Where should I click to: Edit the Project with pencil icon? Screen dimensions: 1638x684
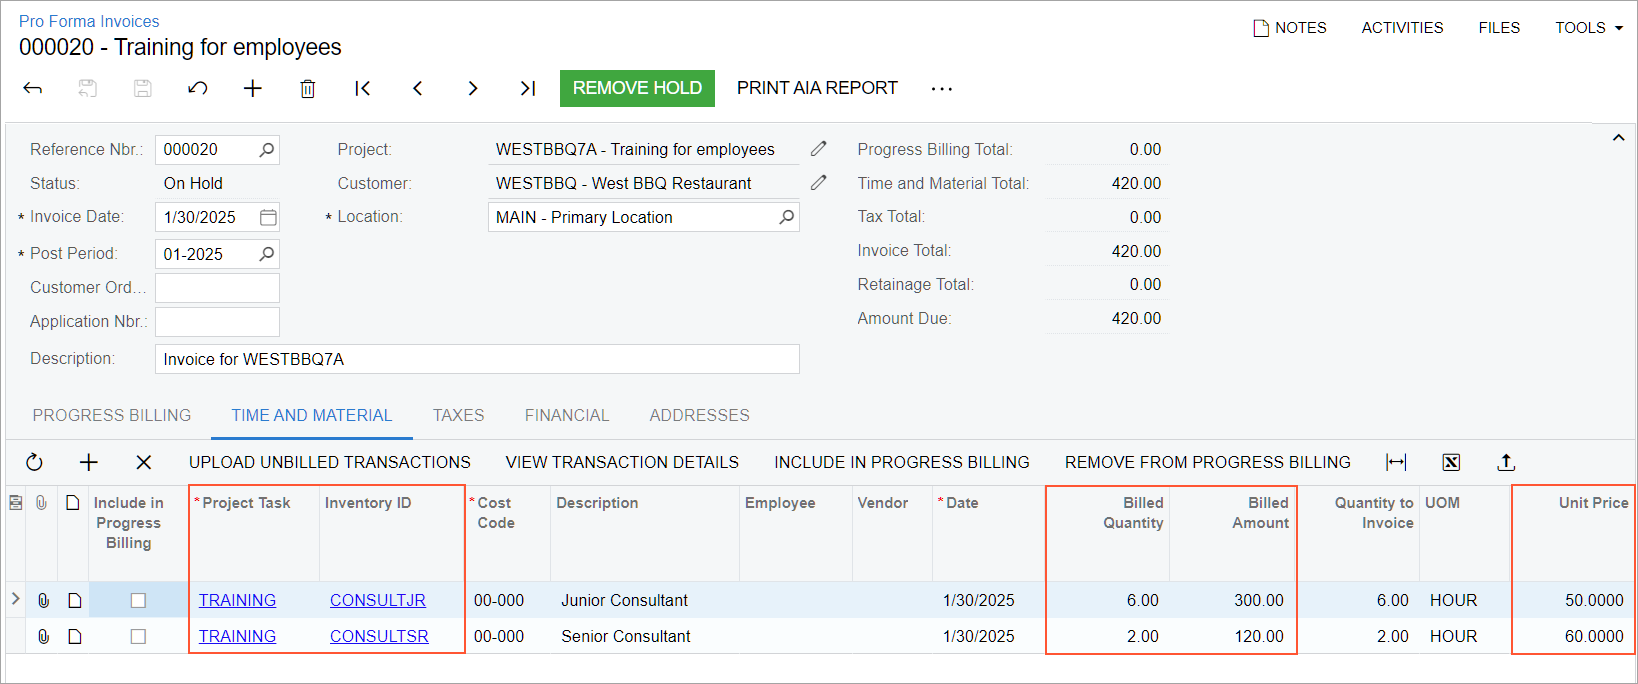click(818, 149)
